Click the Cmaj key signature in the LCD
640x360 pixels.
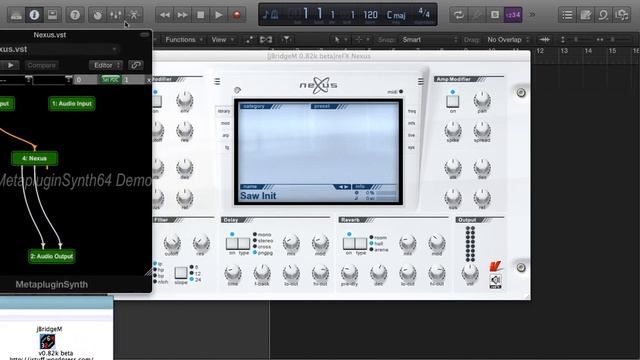(396, 15)
